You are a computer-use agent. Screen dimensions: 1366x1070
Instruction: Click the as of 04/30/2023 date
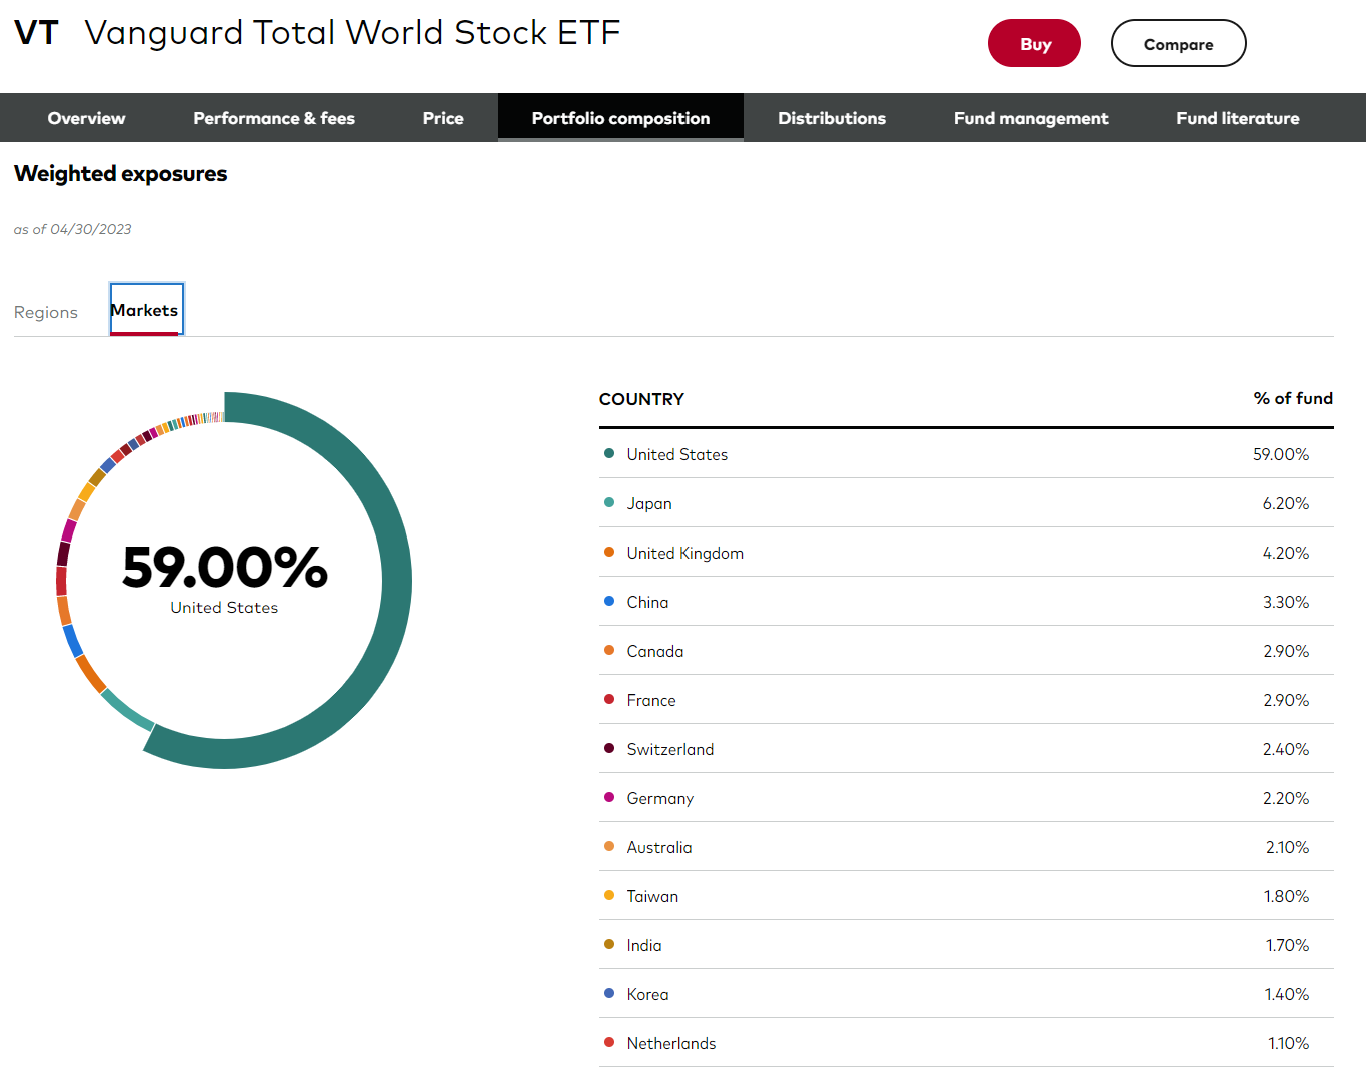click(x=72, y=229)
